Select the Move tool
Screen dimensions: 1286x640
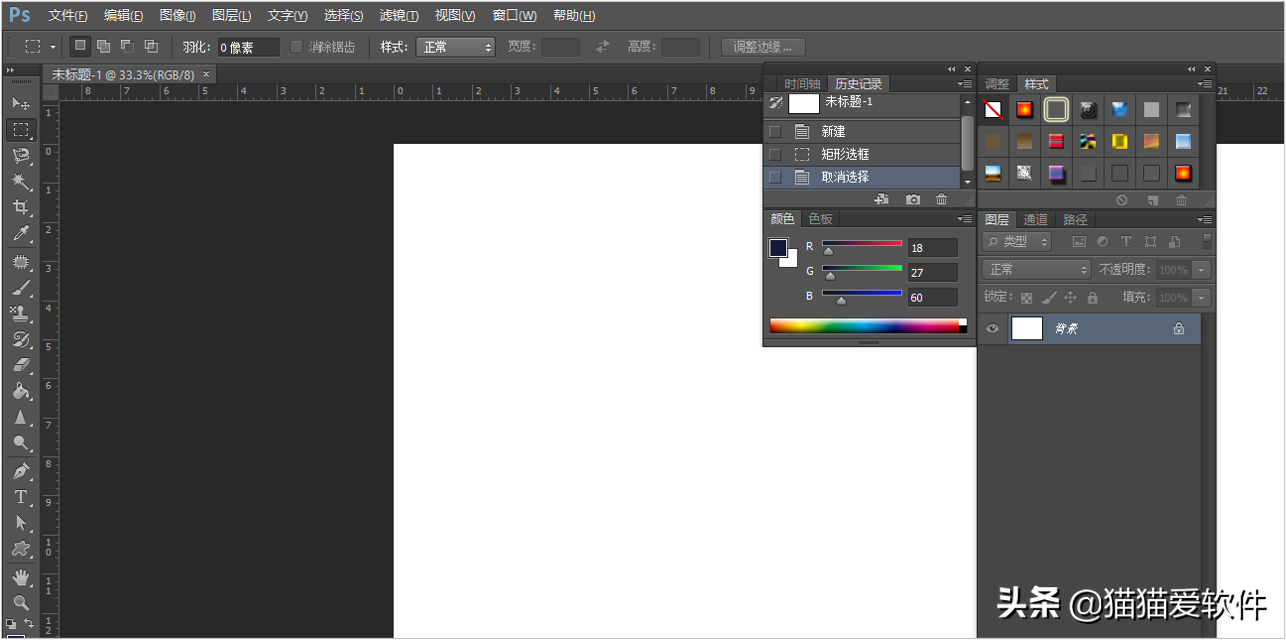20,103
